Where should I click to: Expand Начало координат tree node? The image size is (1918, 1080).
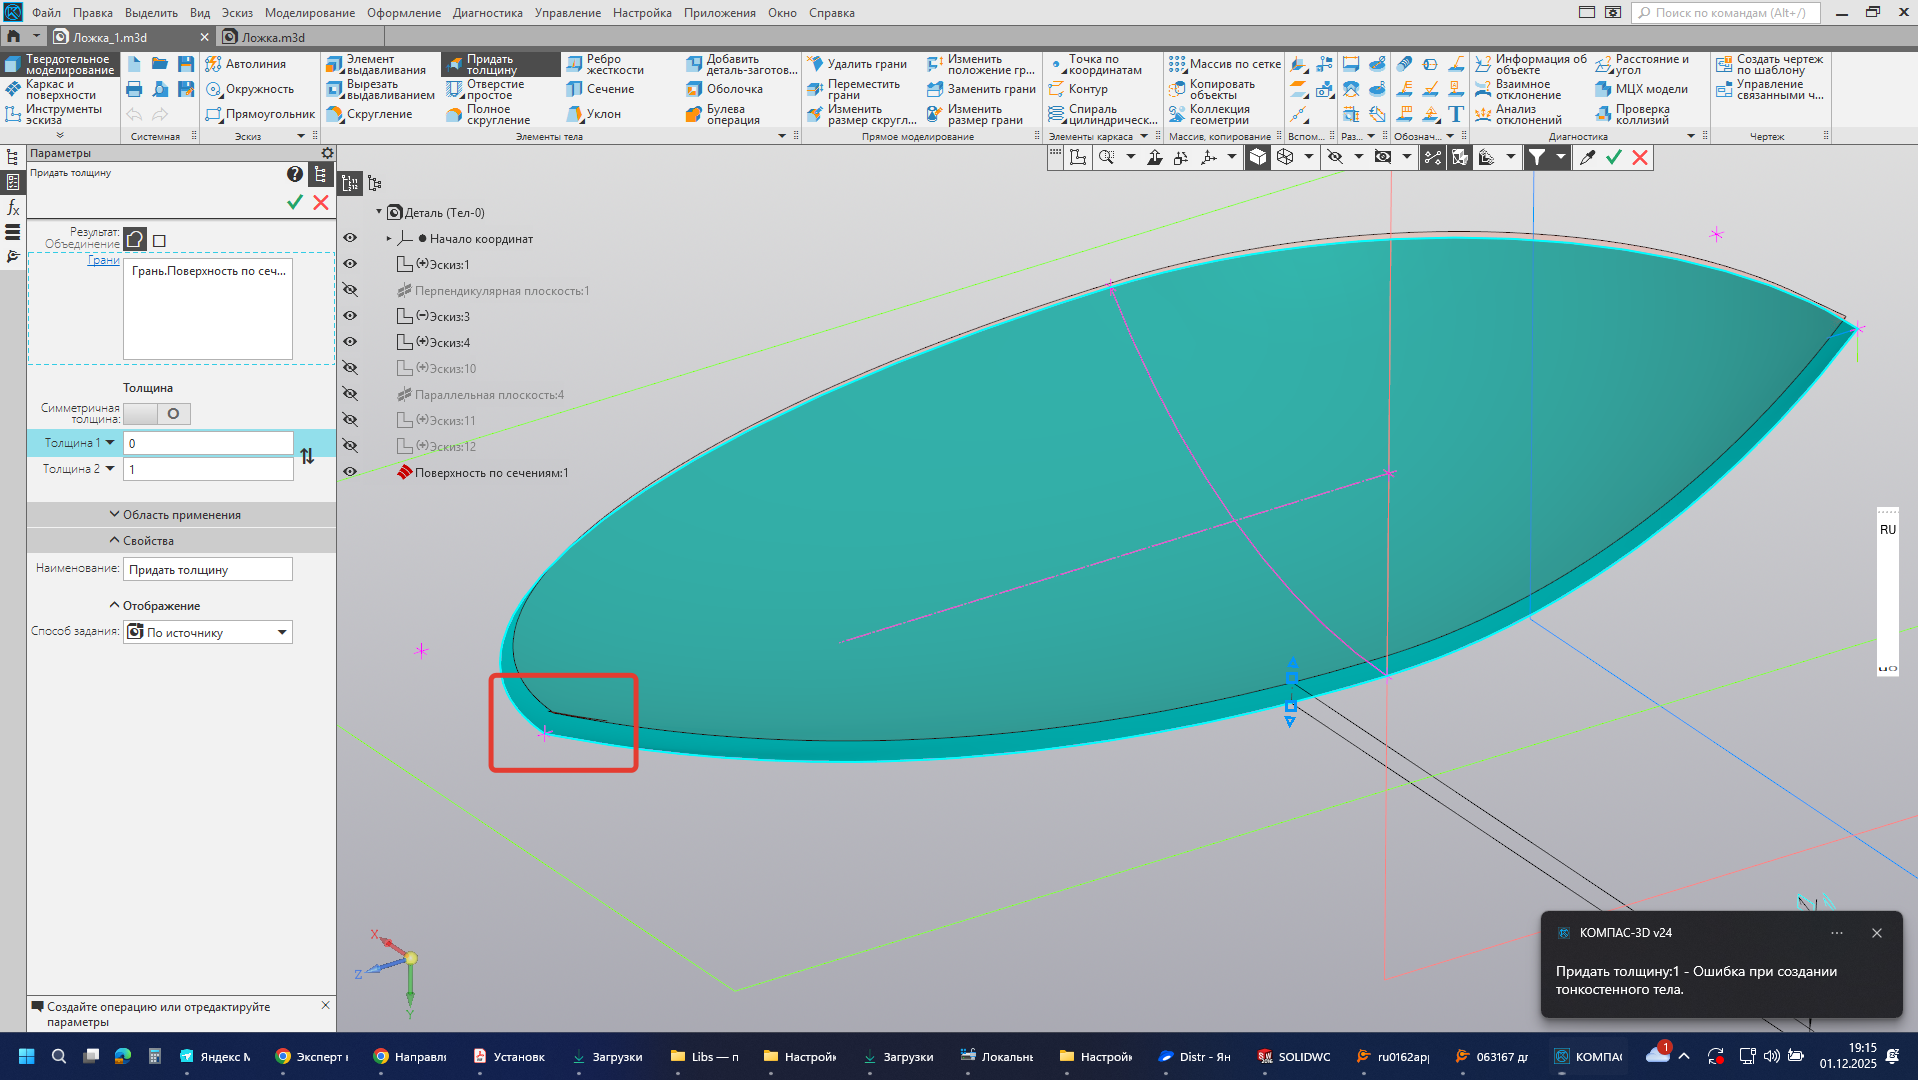pos(389,239)
